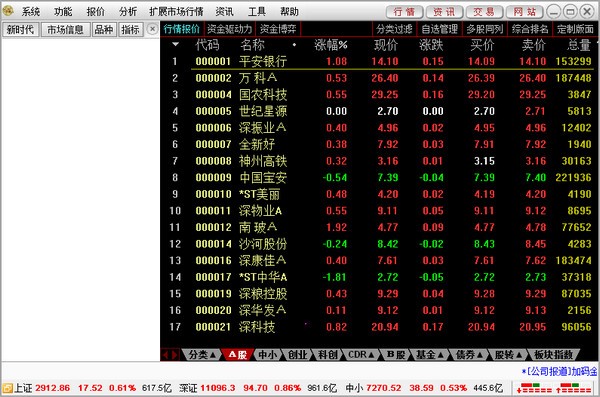Sort by the 涨幅% column header
600x397 pixels.
[331, 45]
